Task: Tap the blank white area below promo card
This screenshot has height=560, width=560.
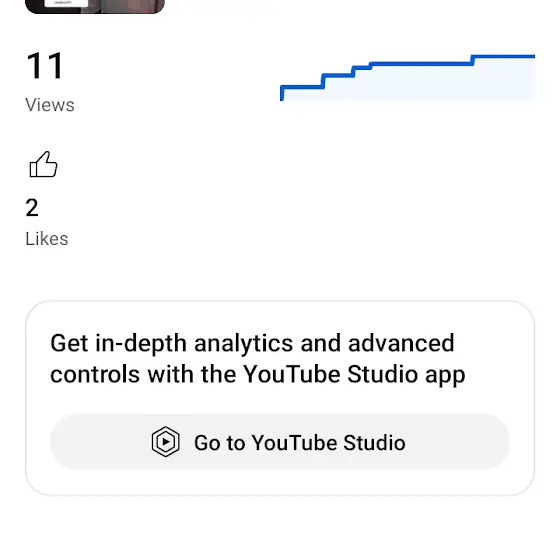Action: (280, 528)
